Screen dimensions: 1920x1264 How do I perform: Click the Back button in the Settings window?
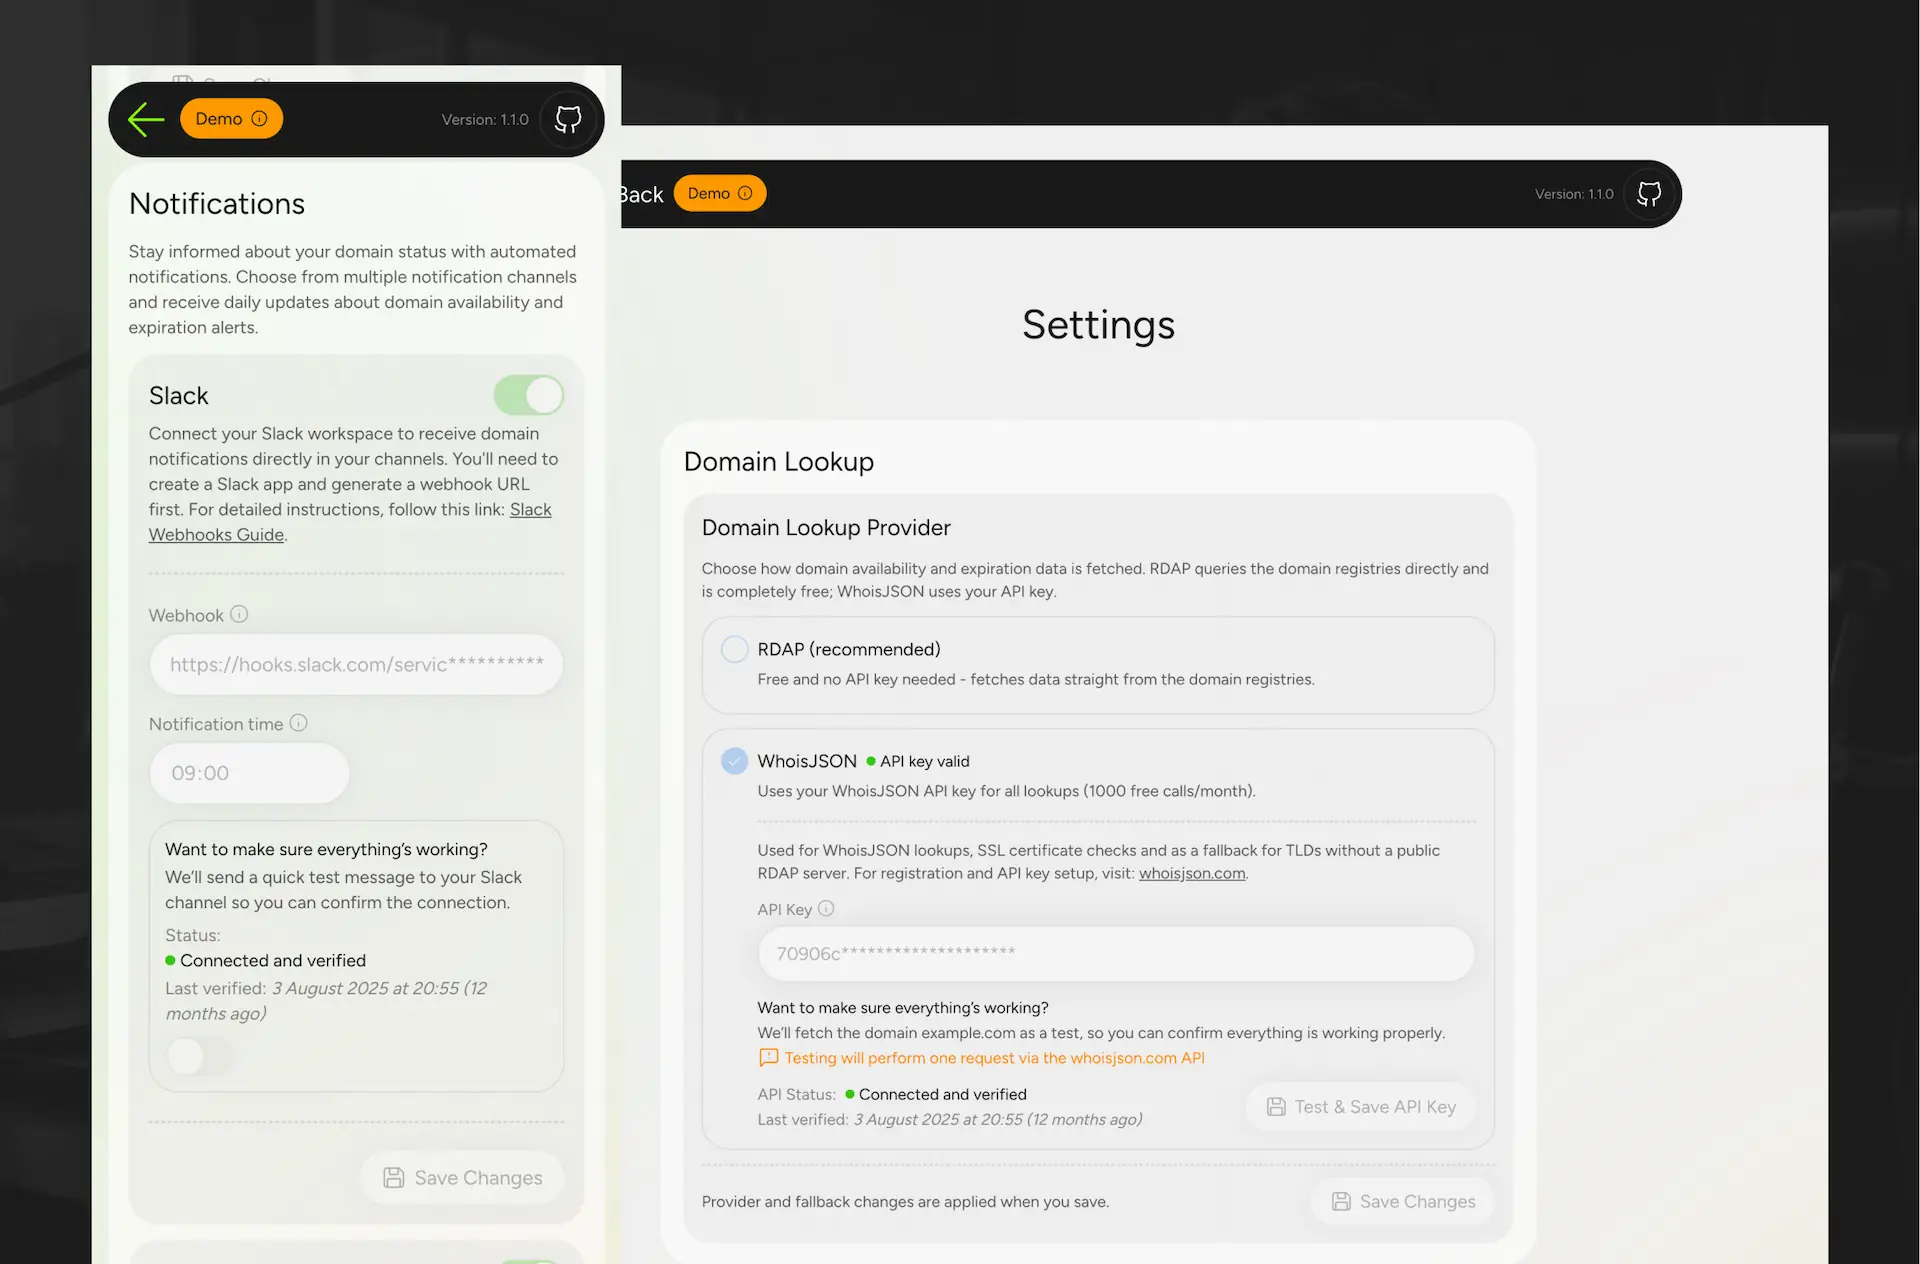641,195
